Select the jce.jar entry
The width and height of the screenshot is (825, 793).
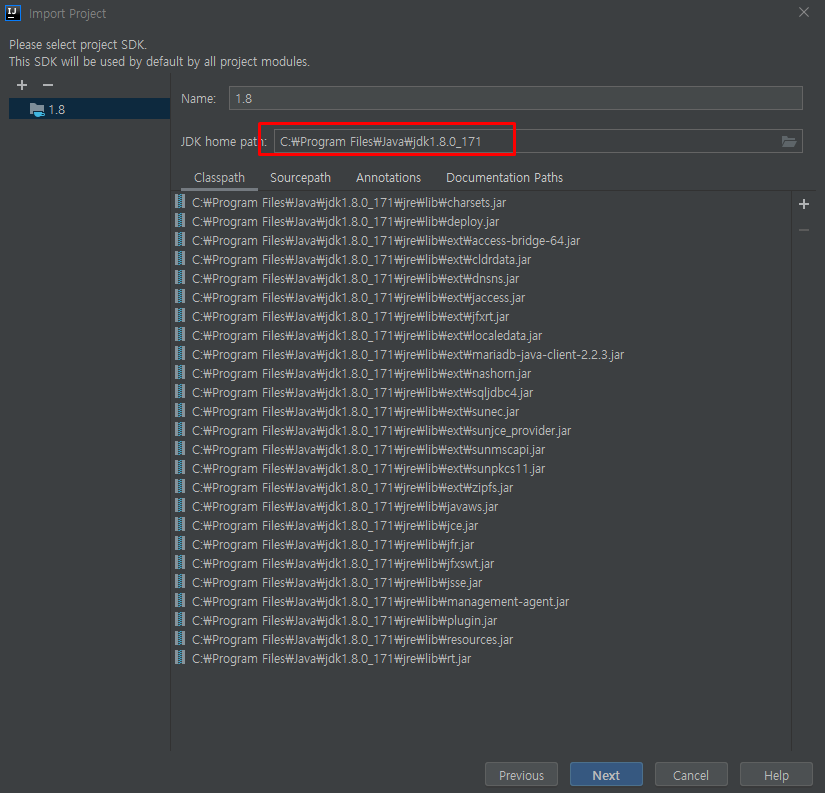coord(481,525)
